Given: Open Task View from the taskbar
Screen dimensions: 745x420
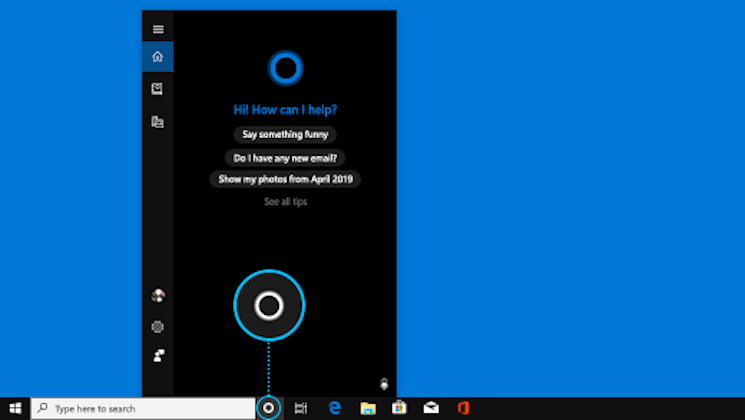Looking at the screenshot, I should [301, 408].
